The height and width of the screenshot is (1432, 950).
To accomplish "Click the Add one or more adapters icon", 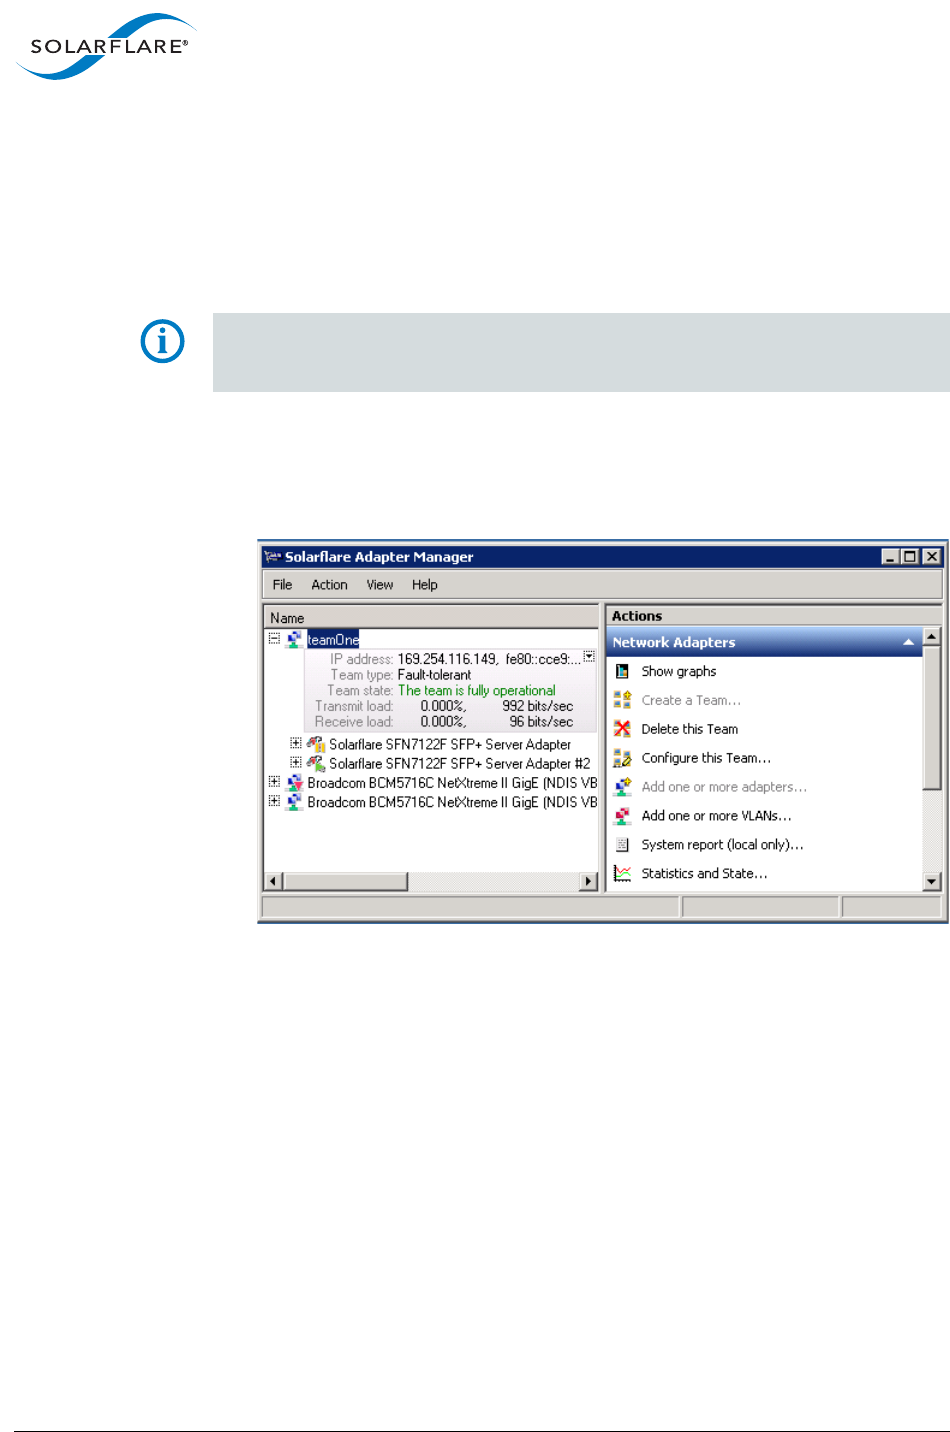I will pos(622,787).
